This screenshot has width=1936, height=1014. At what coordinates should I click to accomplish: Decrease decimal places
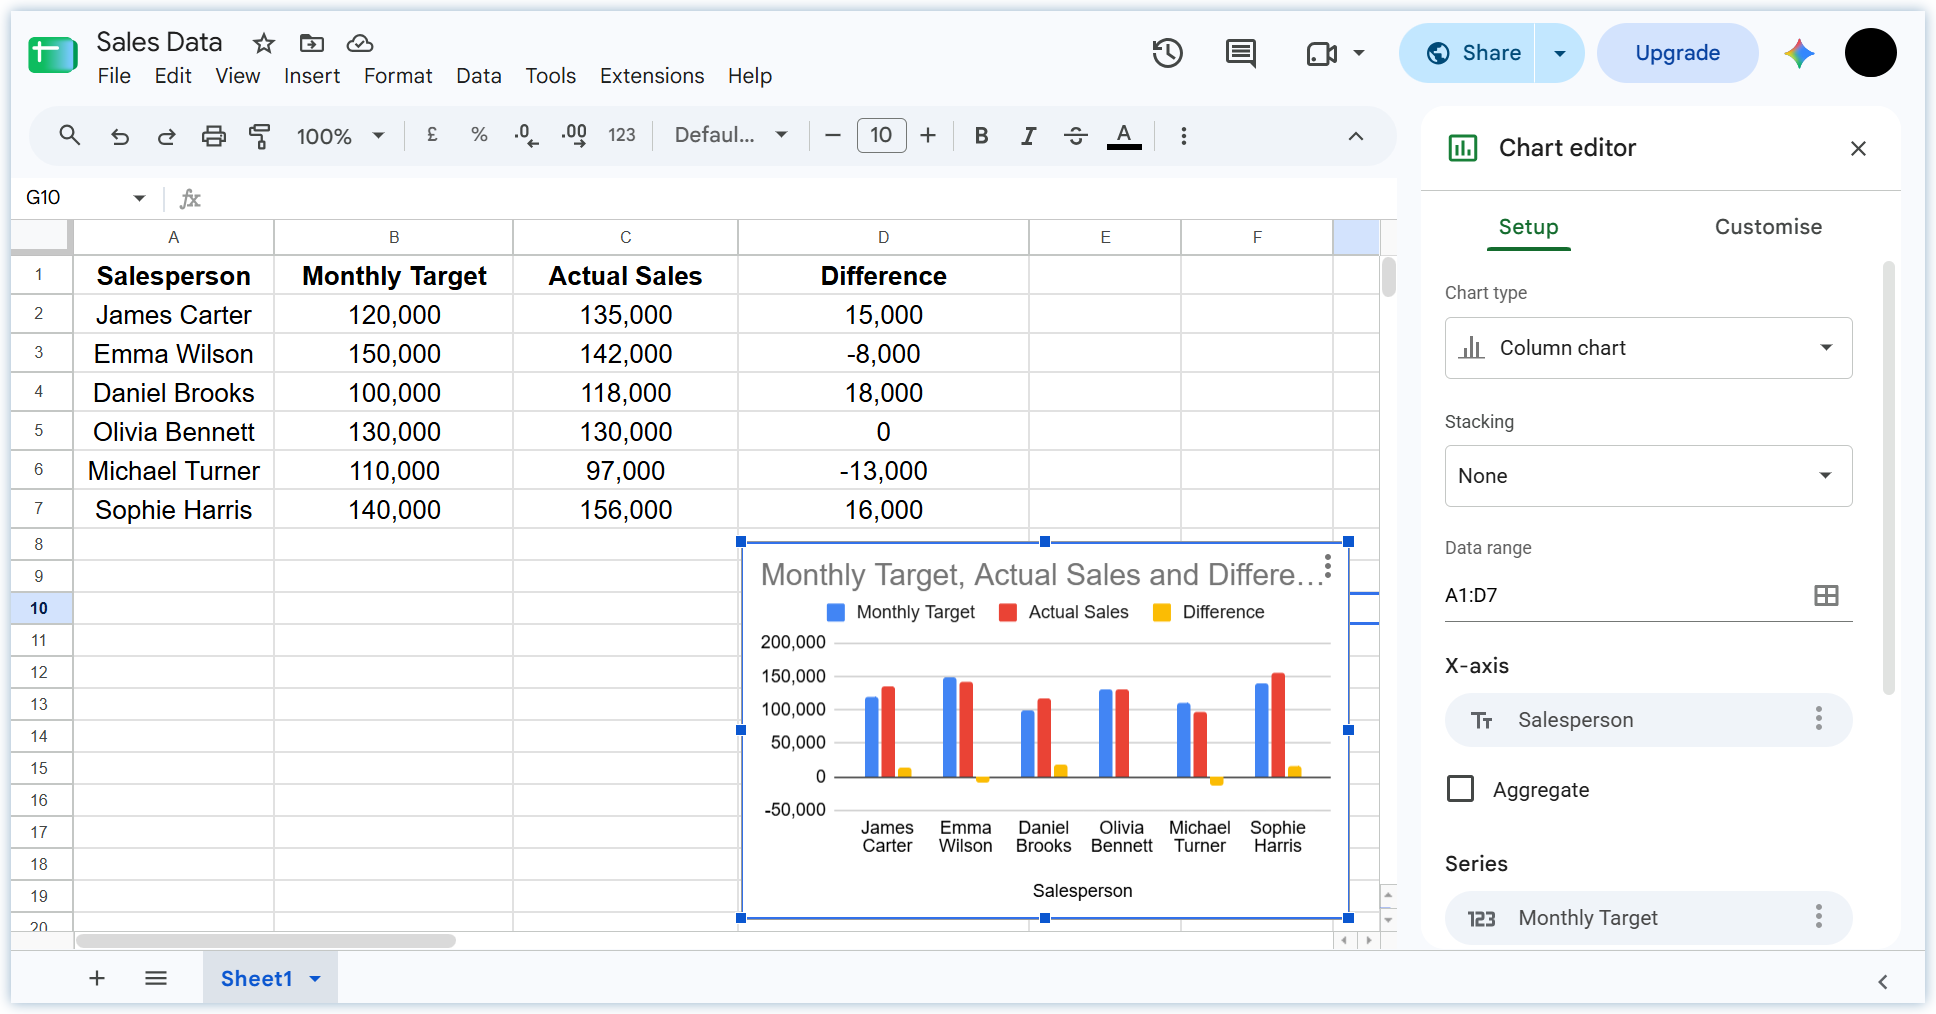tap(526, 135)
